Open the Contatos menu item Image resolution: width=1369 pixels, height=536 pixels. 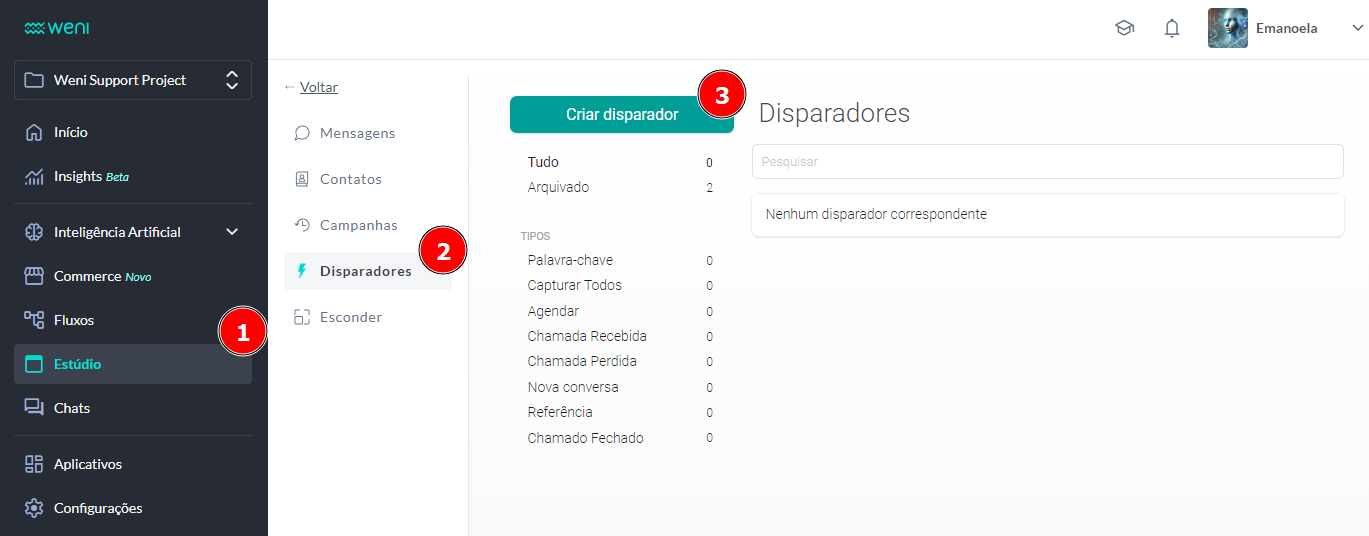click(x=350, y=179)
